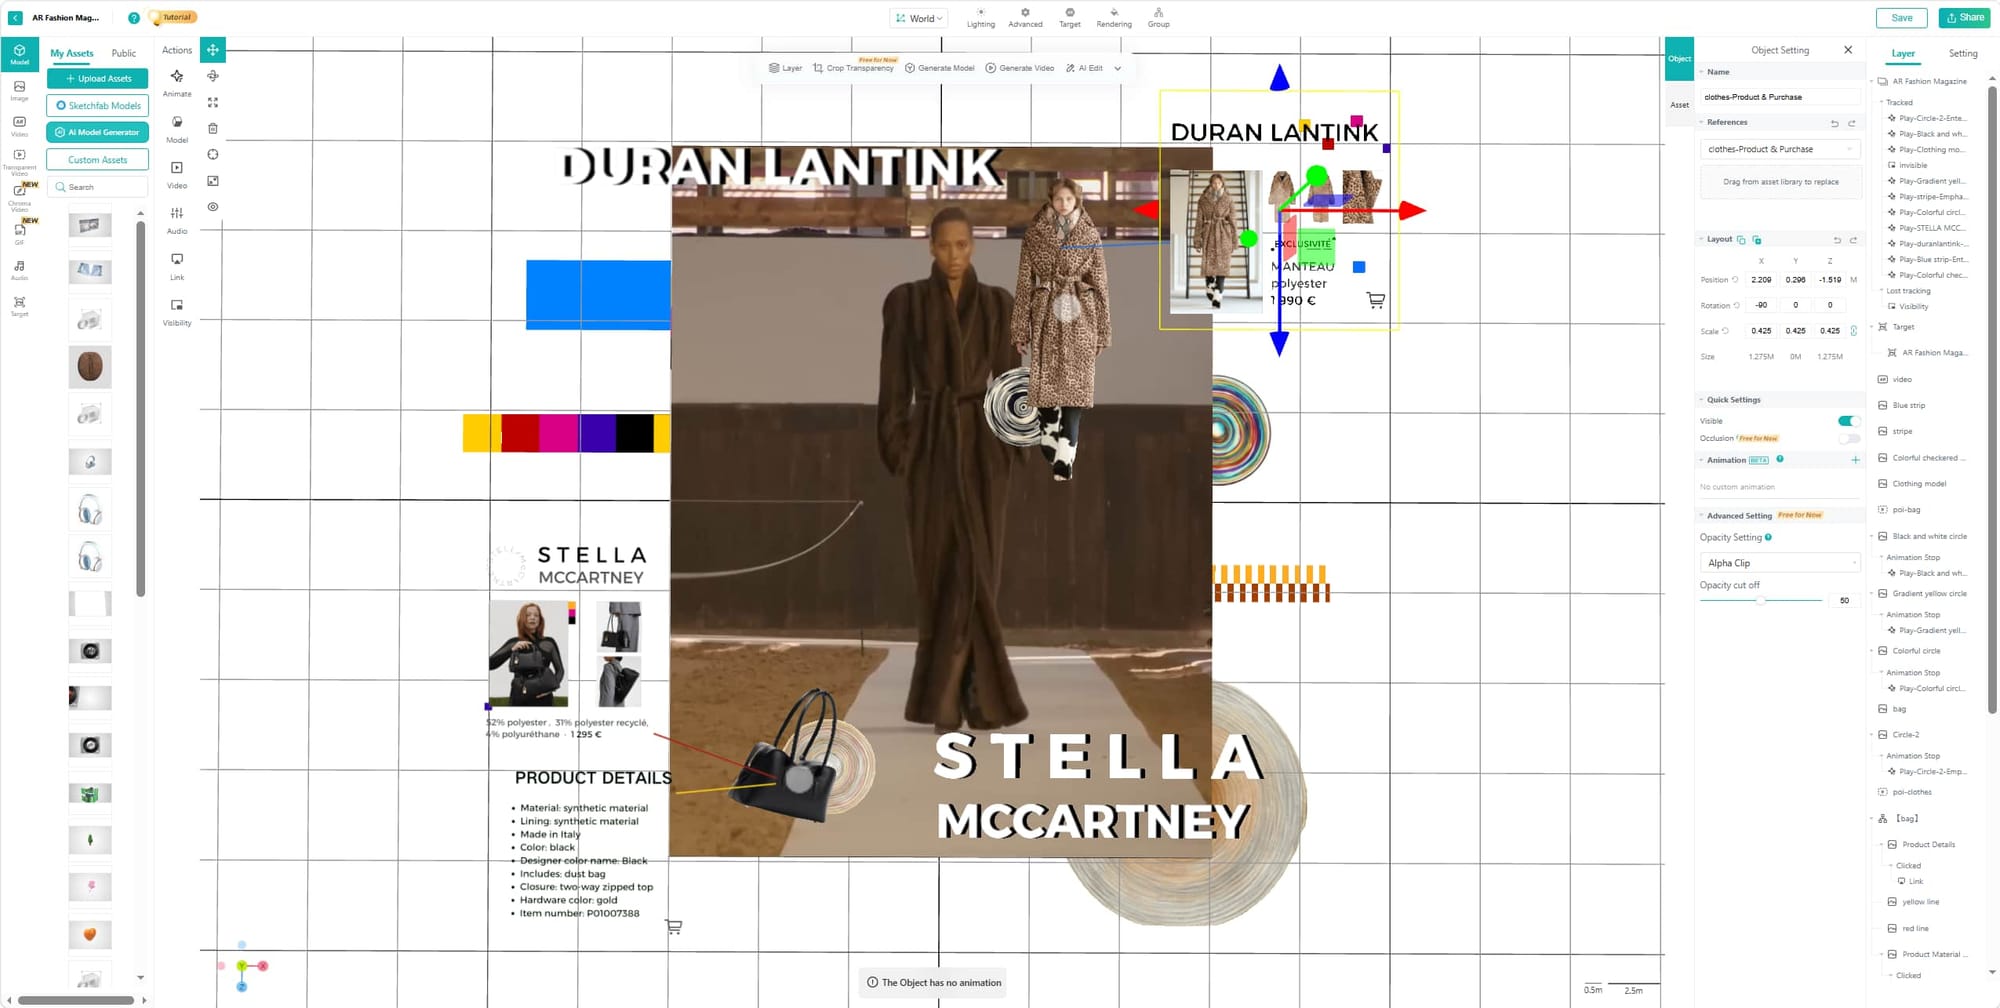This screenshot has width=2000, height=1008.
Task: Open the Transparent Video asset category
Action: tap(19, 160)
